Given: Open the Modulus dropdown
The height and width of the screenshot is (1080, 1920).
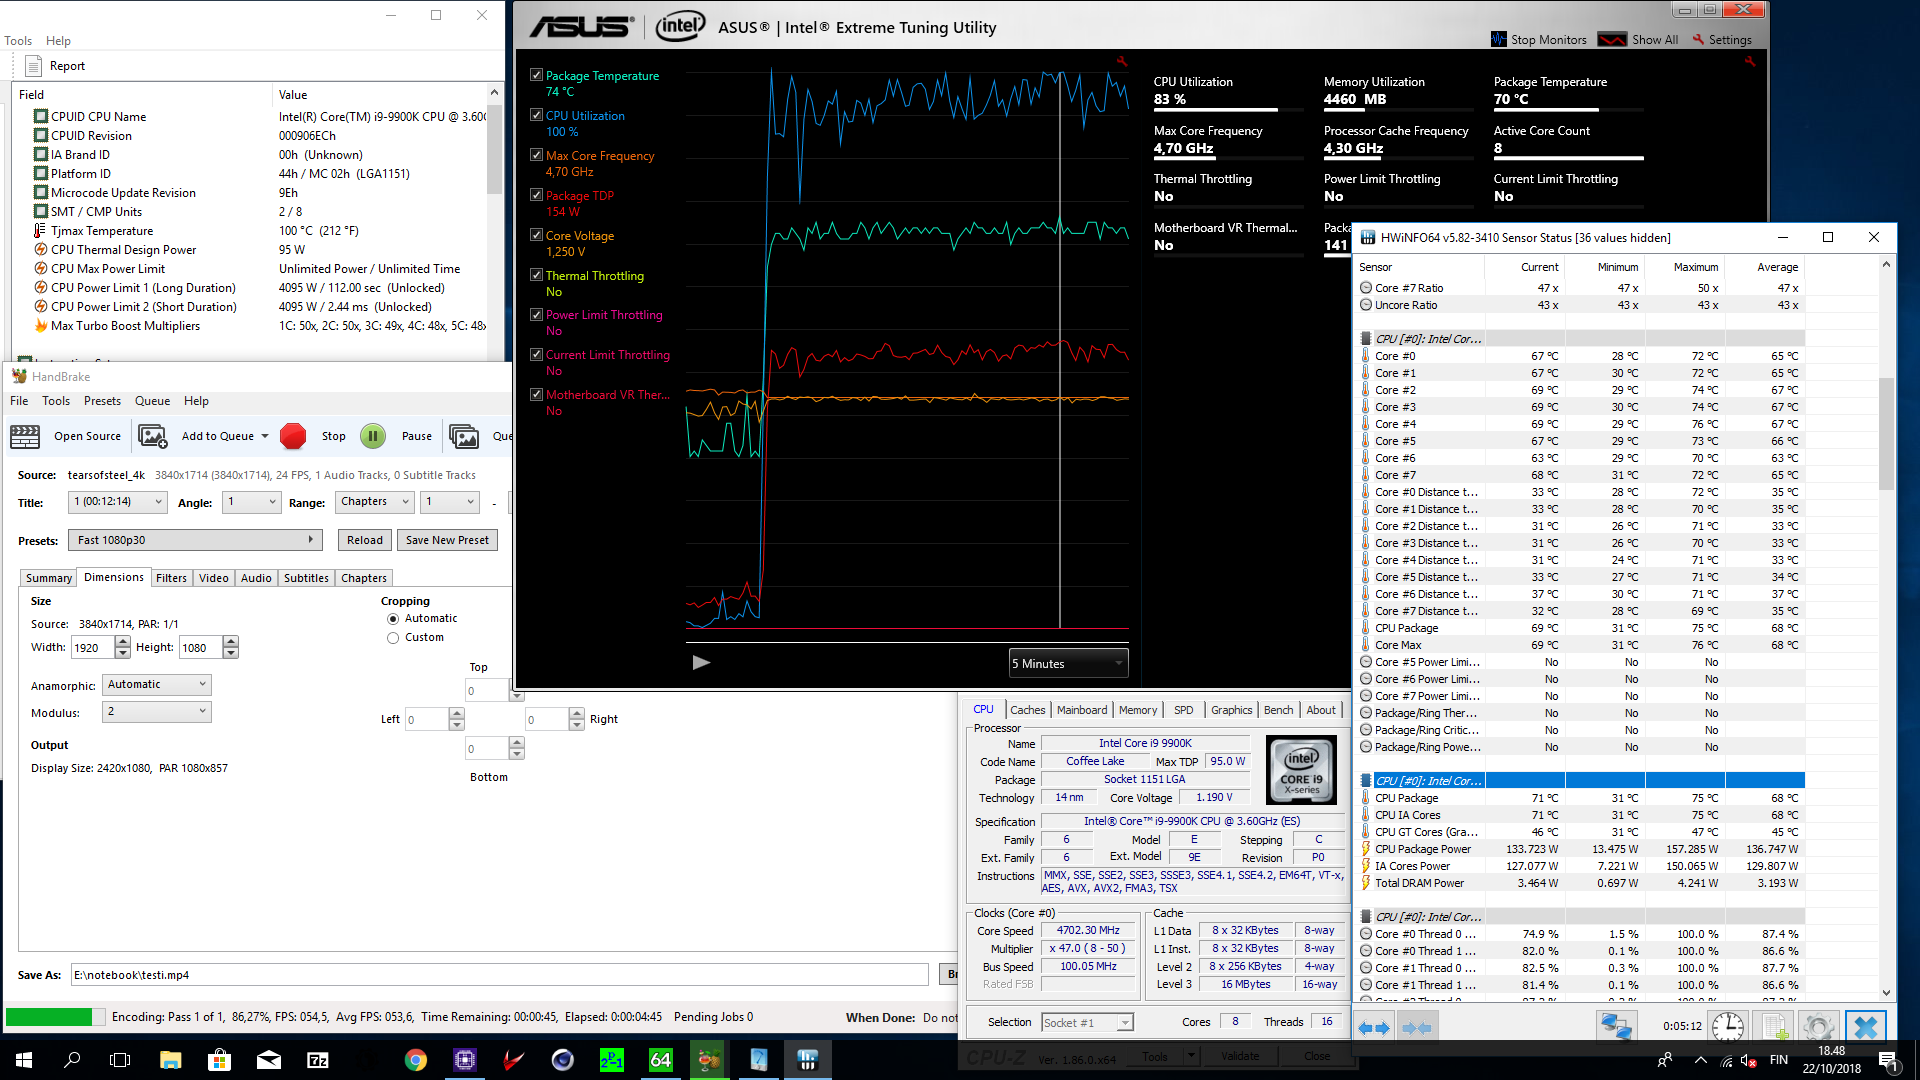Looking at the screenshot, I should [x=157, y=712].
